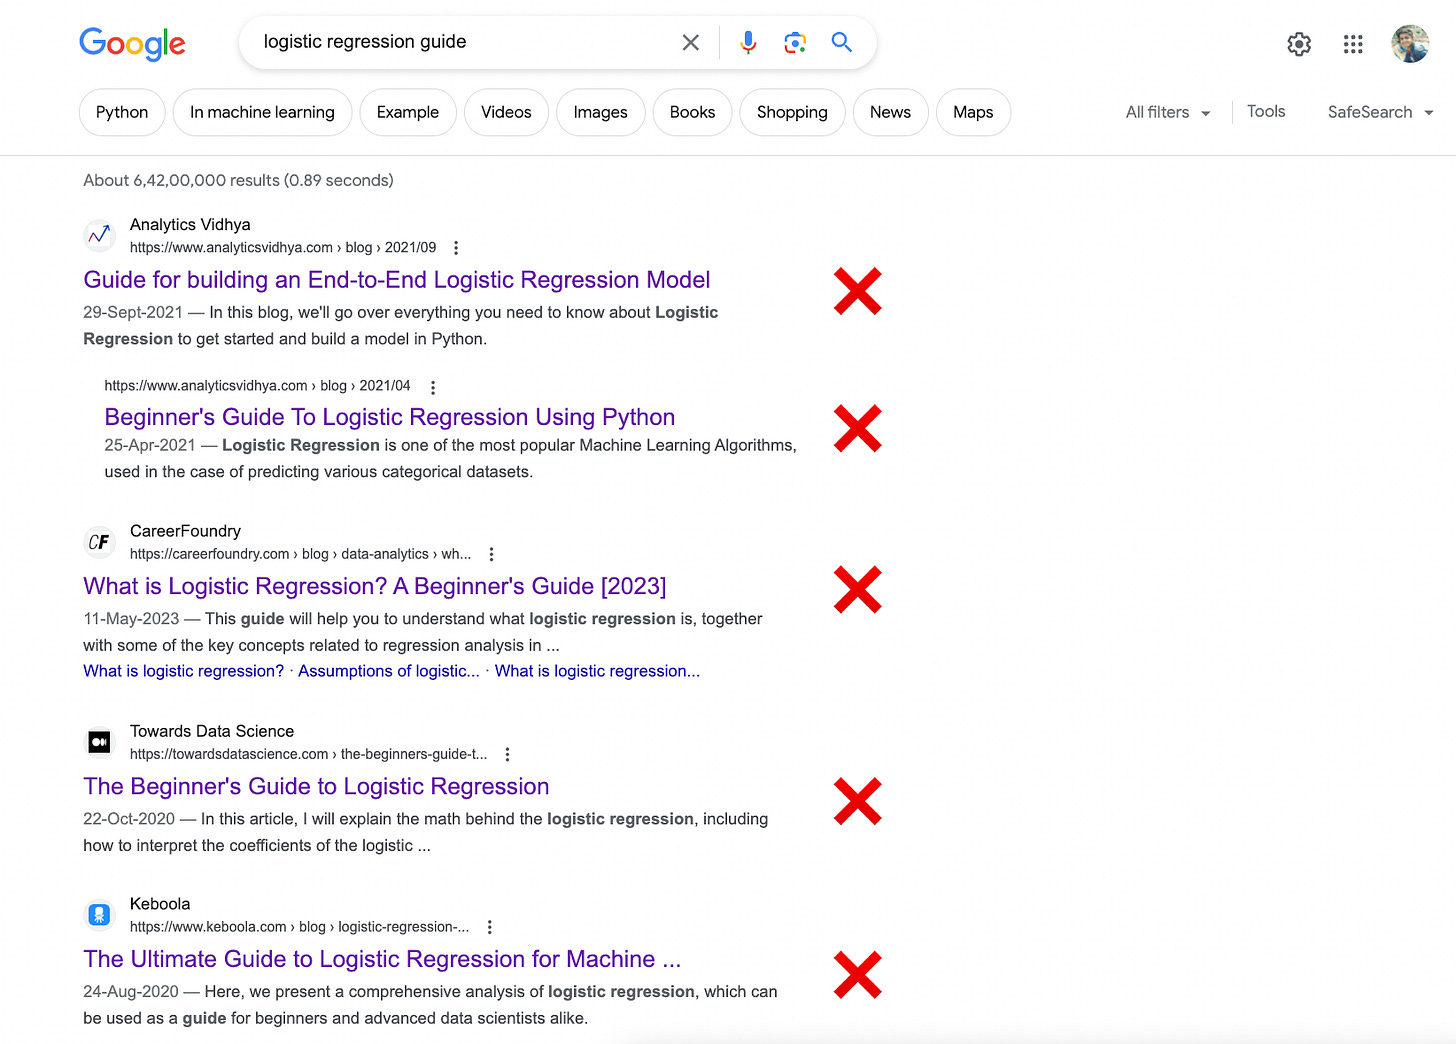Open the Google apps grid
This screenshot has height=1044, width=1456.
click(1353, 44)
